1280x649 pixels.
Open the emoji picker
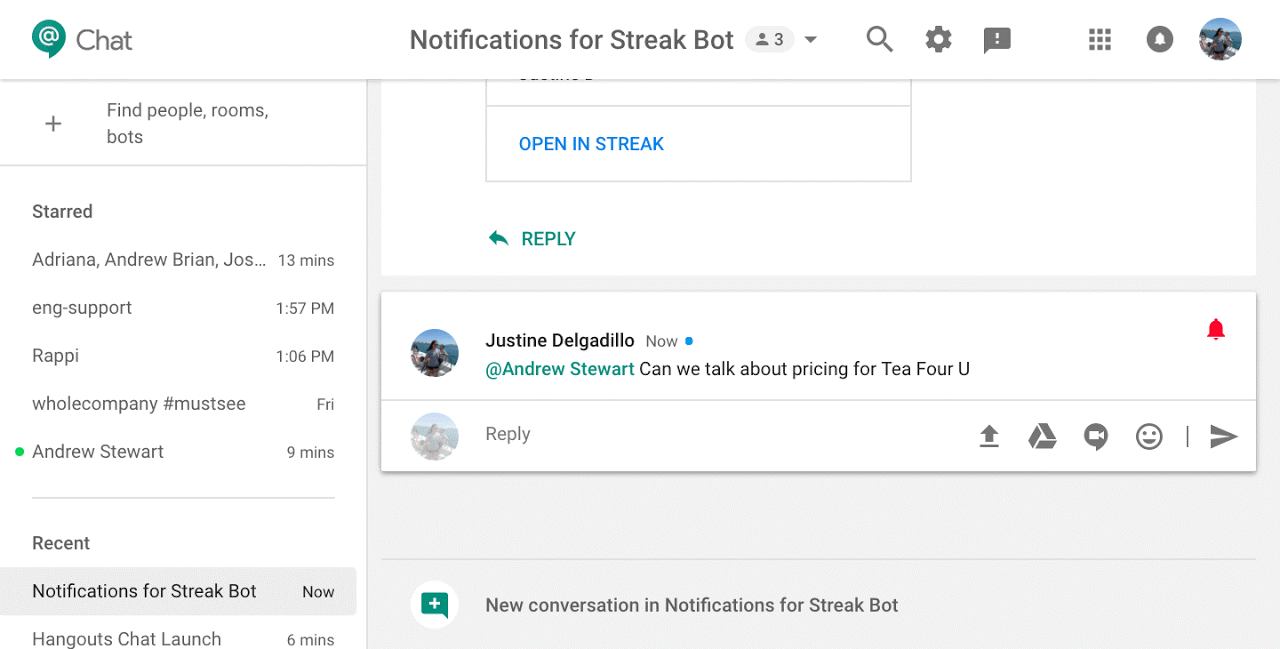click(1149, 436)
